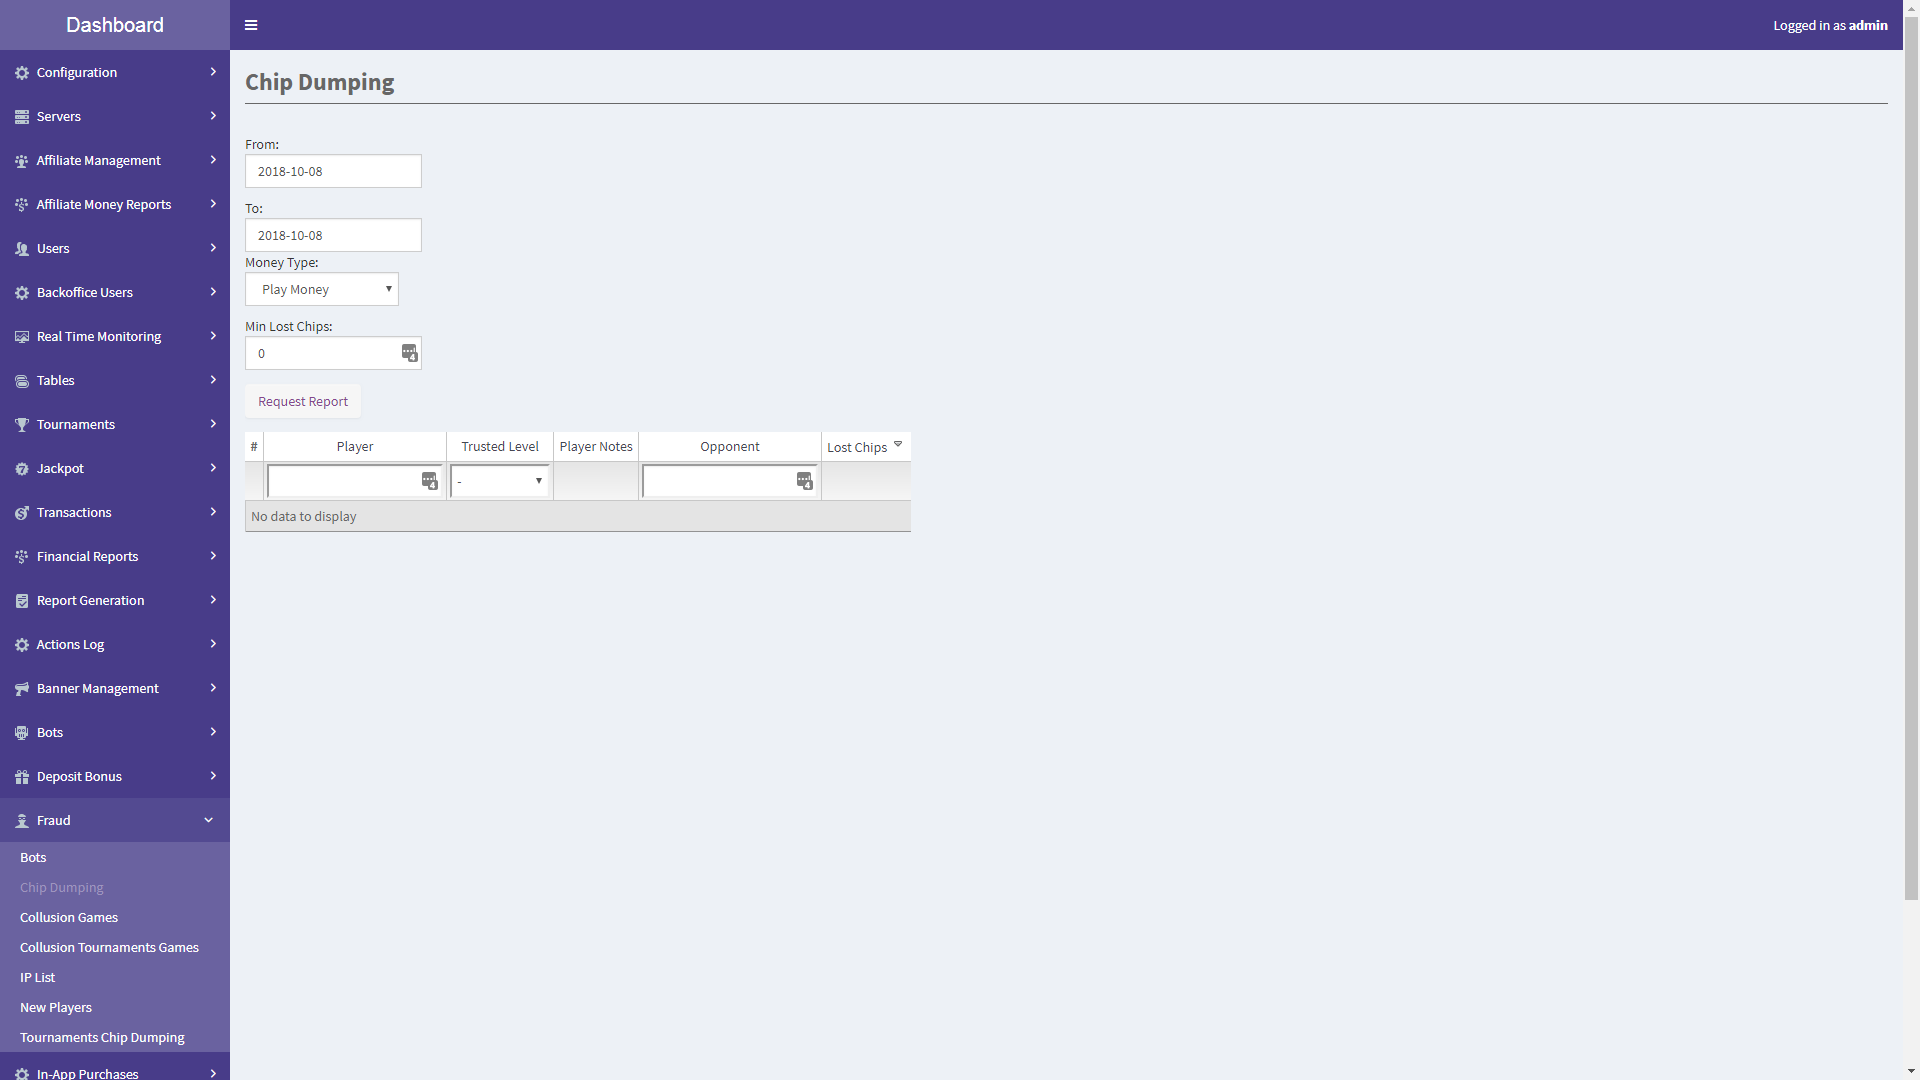This screenshot has height=1080, width=1920.
Task: Click the Request Report button
Action: pyautogui.click(x=303, y=401)
